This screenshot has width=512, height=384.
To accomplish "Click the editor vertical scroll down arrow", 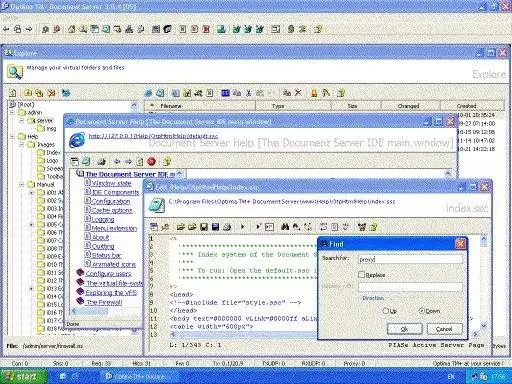I will [484, 326].
